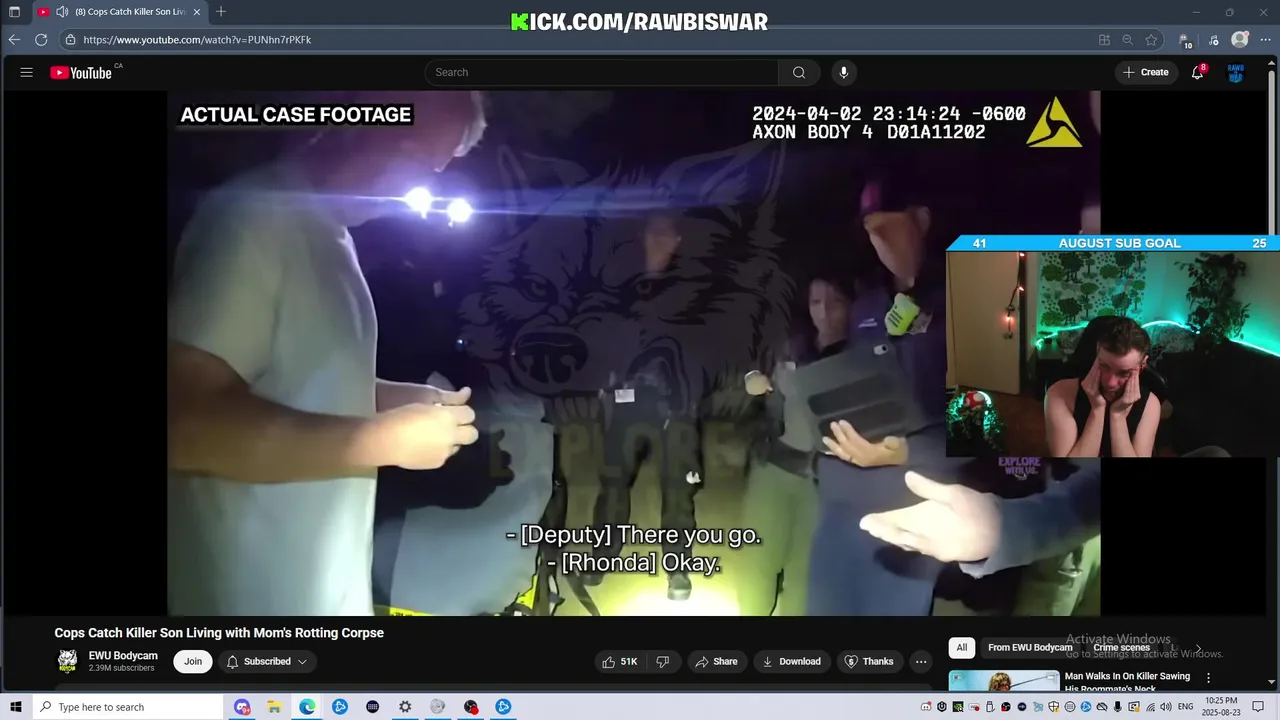
Task: Open the volume speaker tray icon
Action: (1166, 707)
